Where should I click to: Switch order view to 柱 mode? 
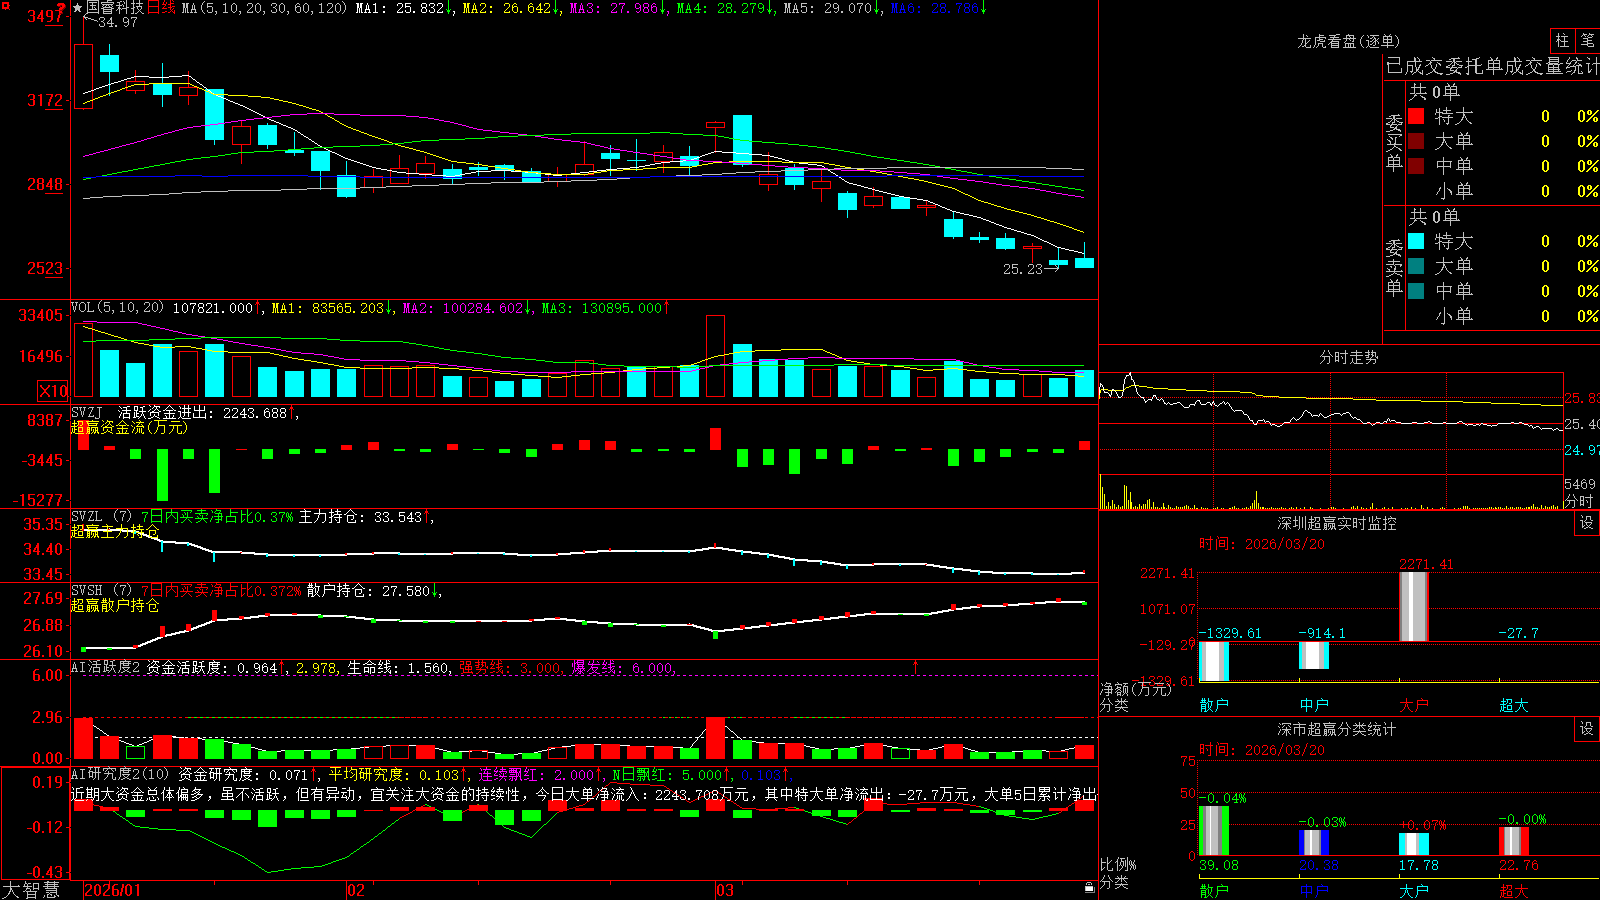tap(1562, 40)
